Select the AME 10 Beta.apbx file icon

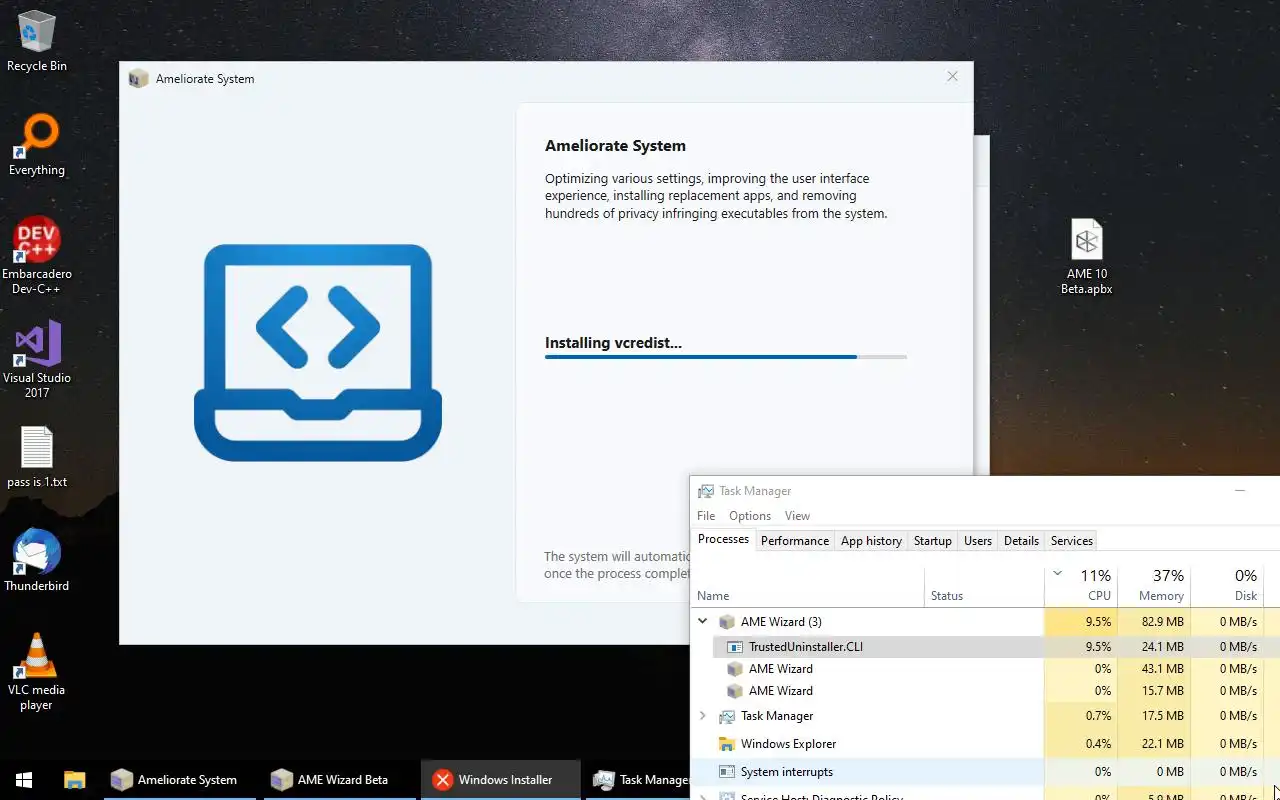point(1086,256)
